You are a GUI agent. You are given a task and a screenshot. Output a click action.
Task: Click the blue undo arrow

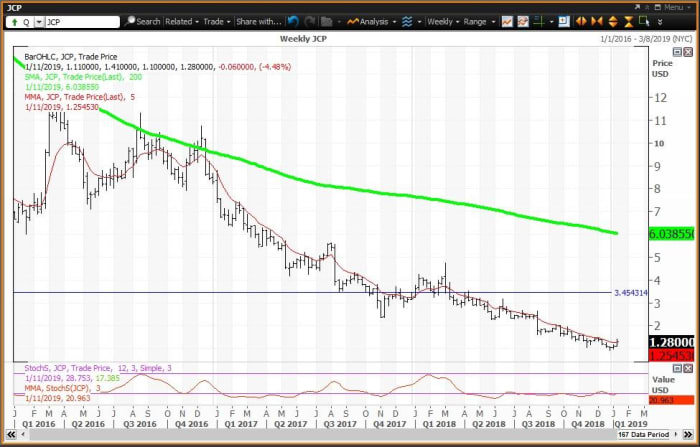[293, 20]
